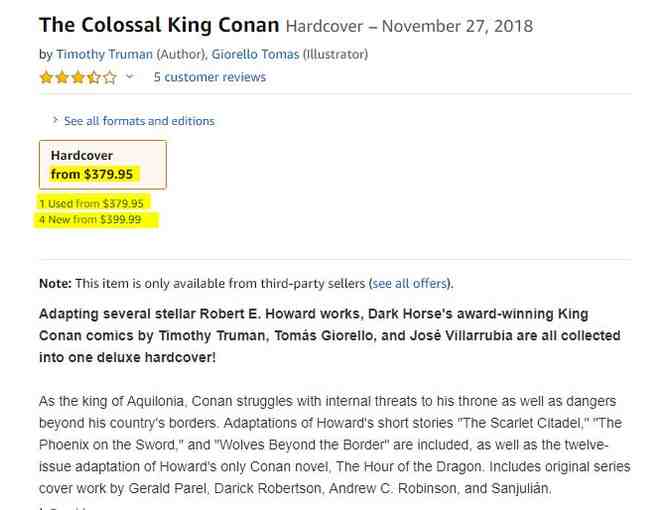
Task: Click The Colossal King Conan title
Action: coord(159,25)
